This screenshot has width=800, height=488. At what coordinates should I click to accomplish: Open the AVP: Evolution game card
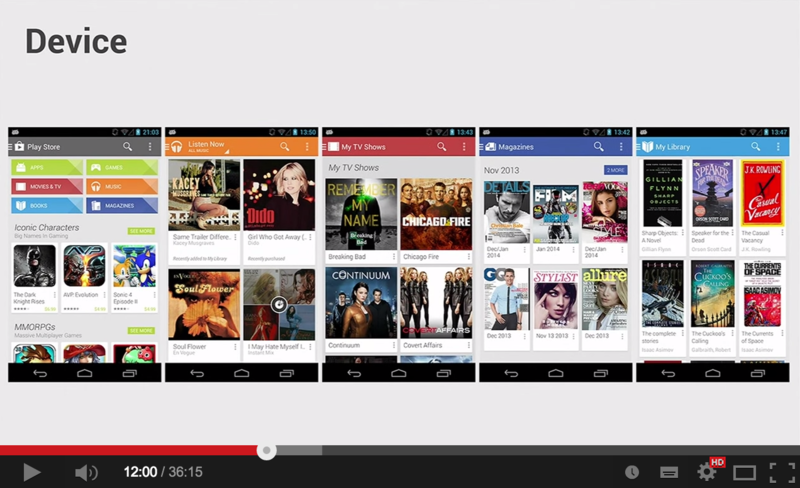tap(84, 278)
